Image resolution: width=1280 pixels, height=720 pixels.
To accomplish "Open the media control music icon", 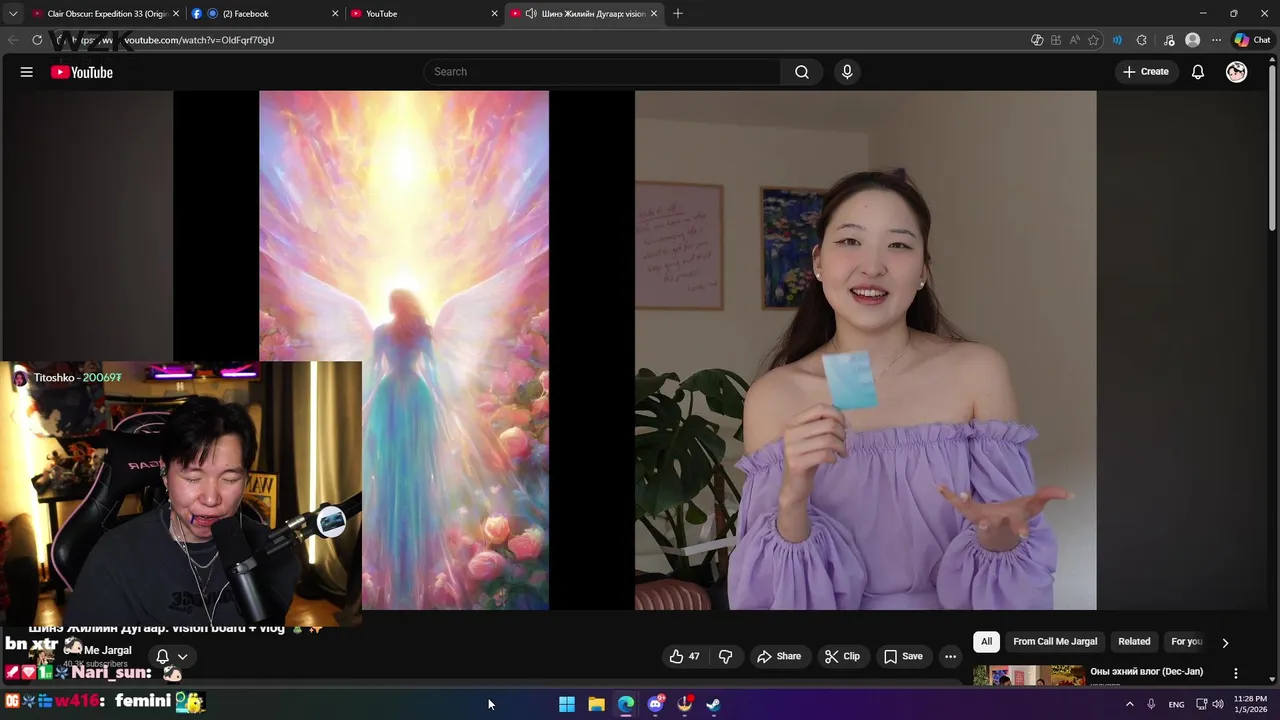I will (1169, 40).
